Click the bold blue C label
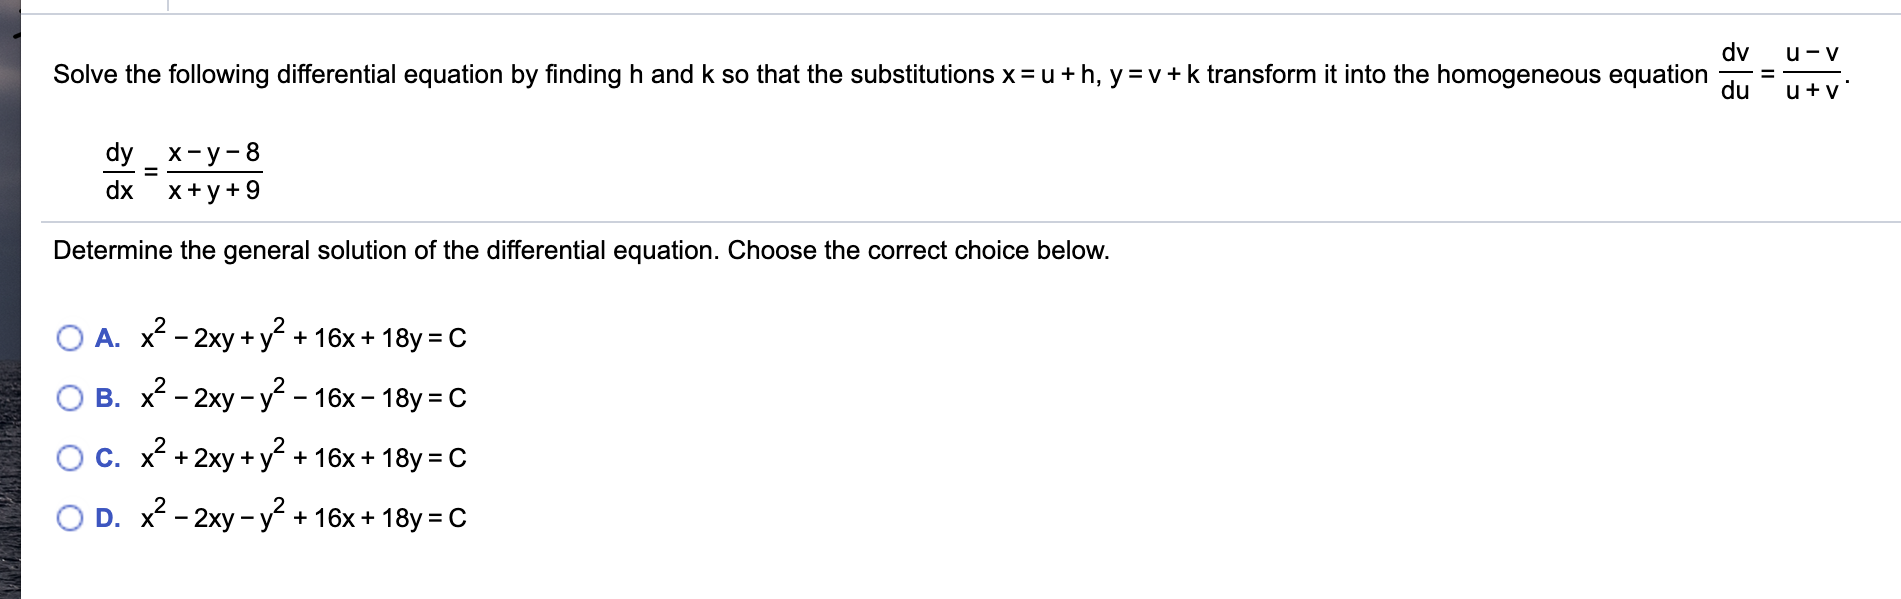The width and height of the screenshot is (1901, 599). point(107,458)
